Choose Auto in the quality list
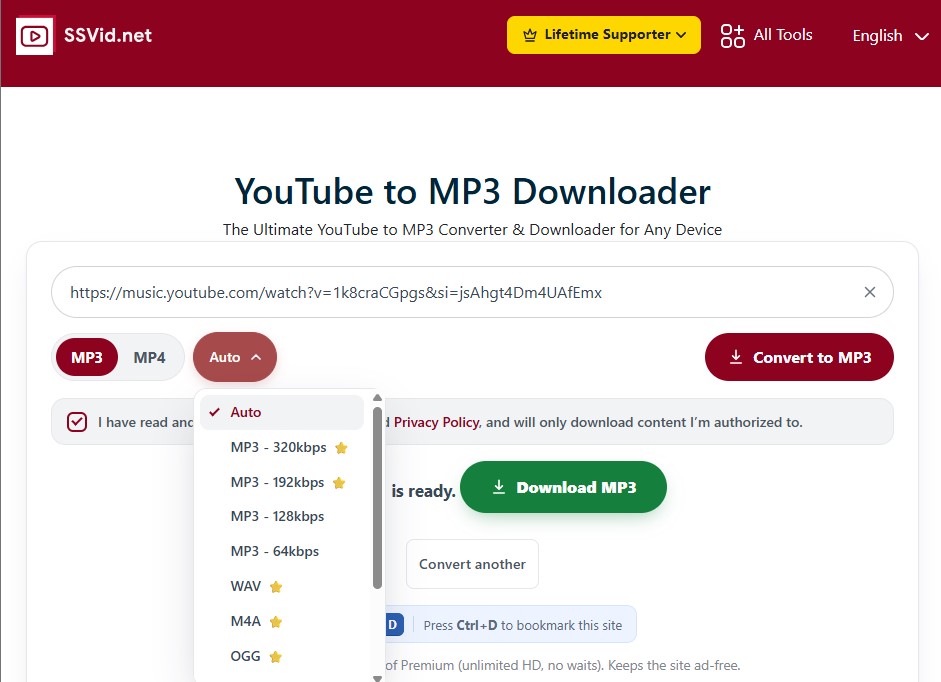 282,412
